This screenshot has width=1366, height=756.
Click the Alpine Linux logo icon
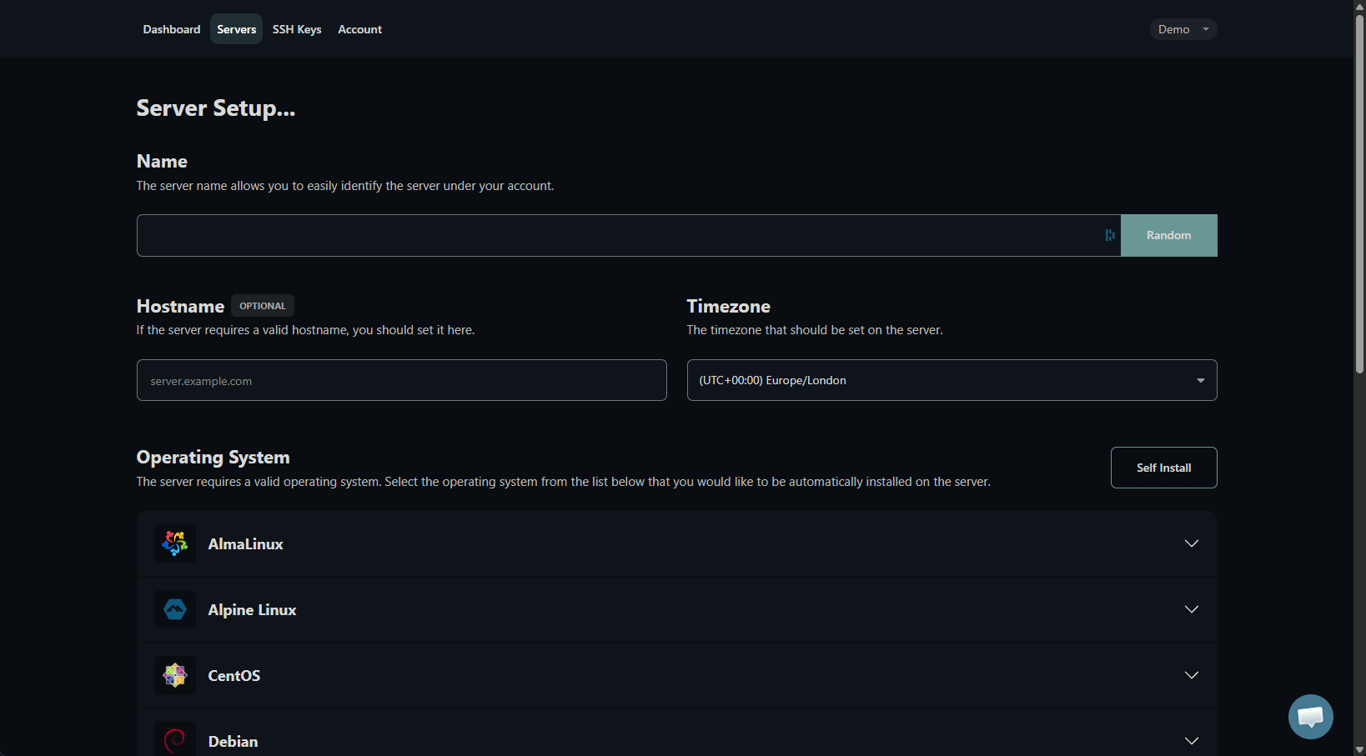pyautogui.click(x=175, y=610)
